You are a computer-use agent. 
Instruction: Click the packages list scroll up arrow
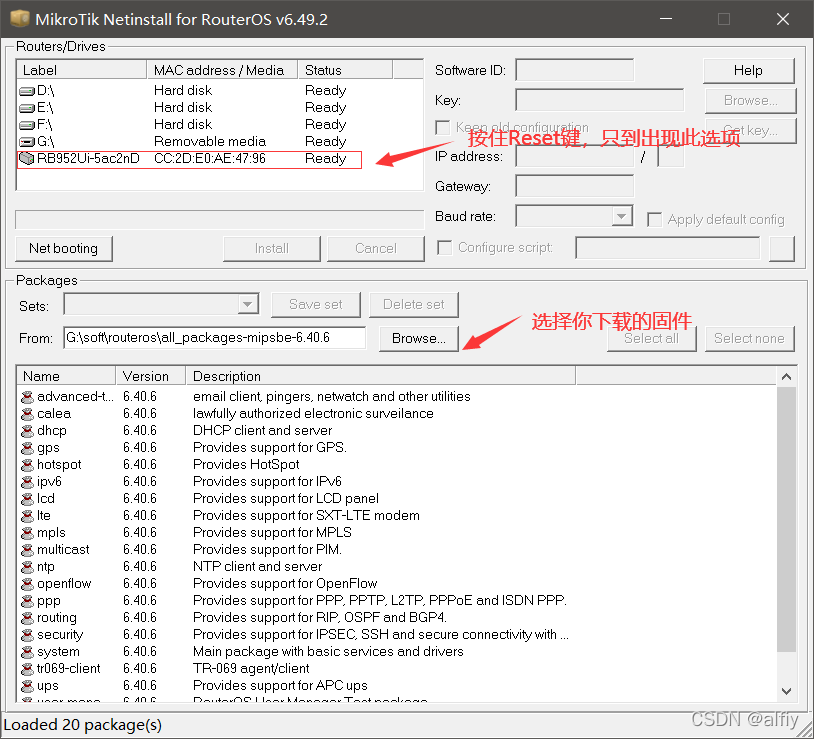point(786,377)
